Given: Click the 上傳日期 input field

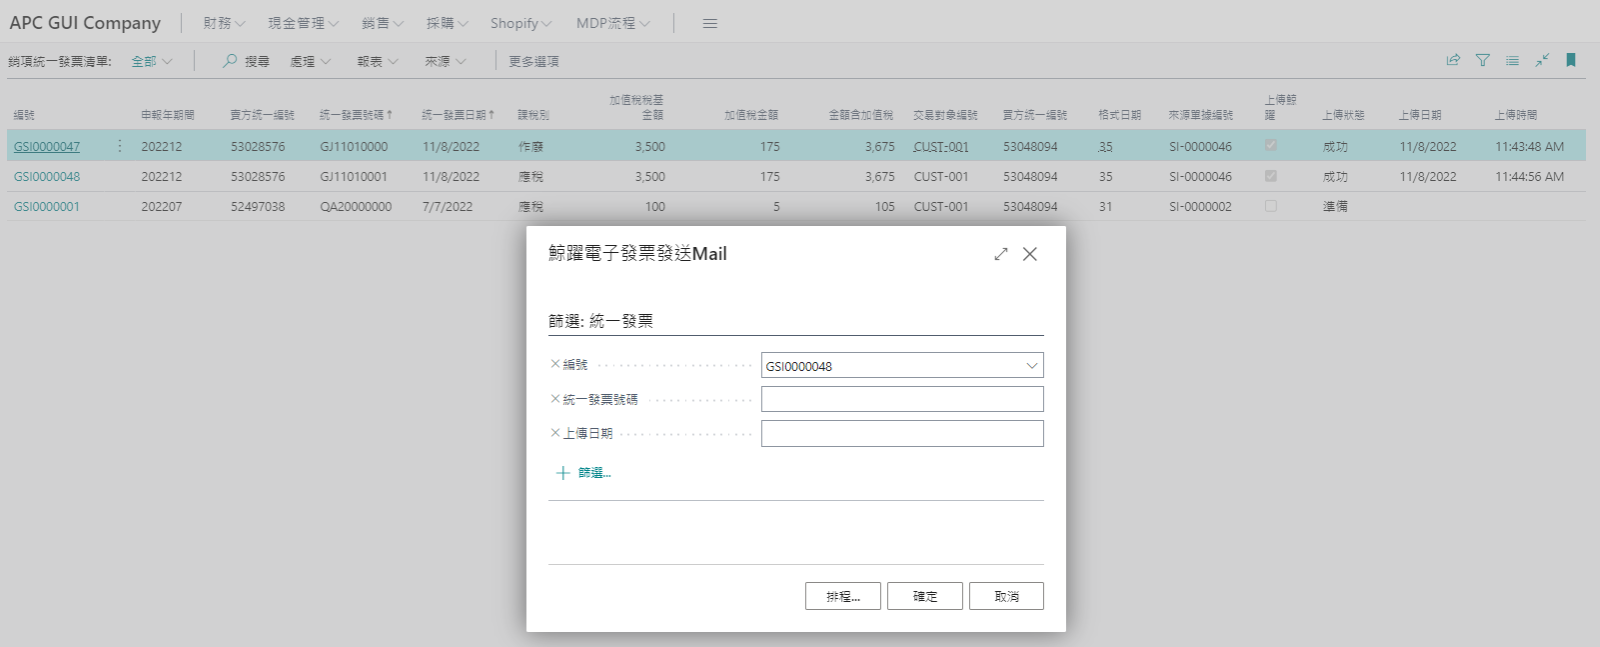Looking at the screenshot, I should click(902, 433).
